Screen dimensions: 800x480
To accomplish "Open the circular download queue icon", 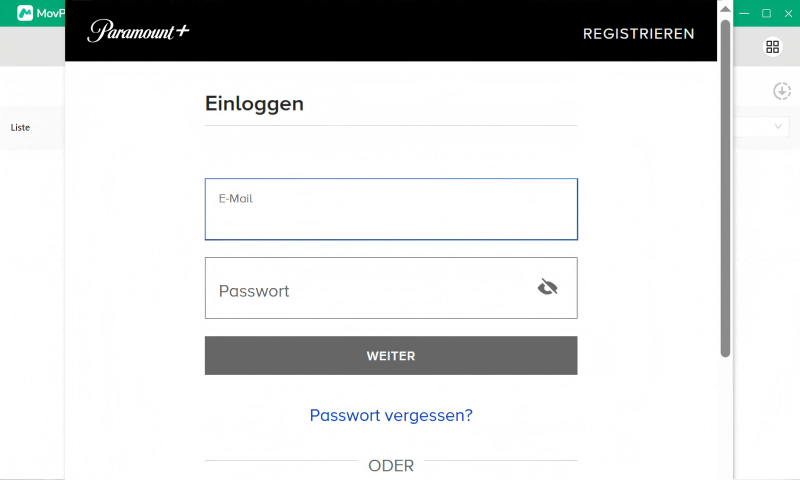I will [x=782, y=91].
